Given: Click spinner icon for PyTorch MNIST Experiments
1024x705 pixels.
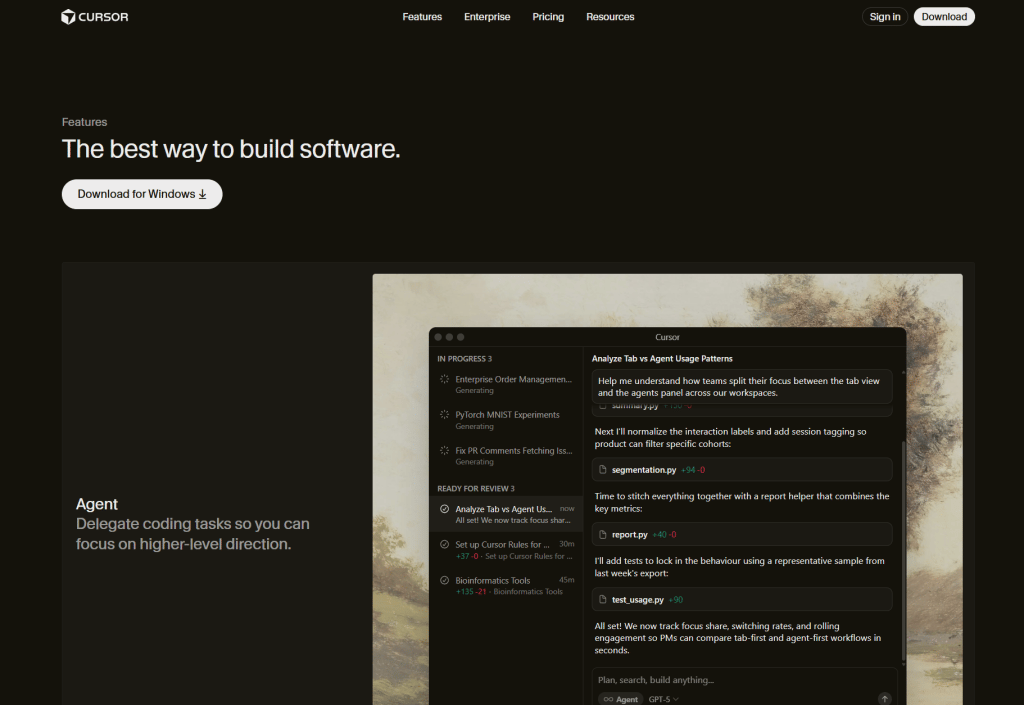Looking at the screenshot, I should pyautogui.click(x=444, y=415).
